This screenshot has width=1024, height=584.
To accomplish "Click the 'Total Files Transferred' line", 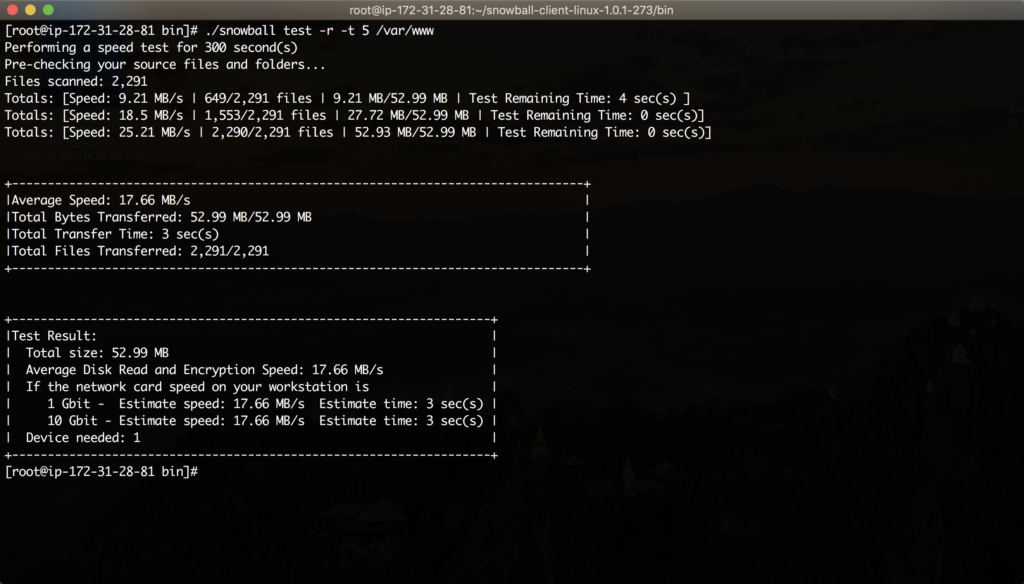I will pos(140,252).
